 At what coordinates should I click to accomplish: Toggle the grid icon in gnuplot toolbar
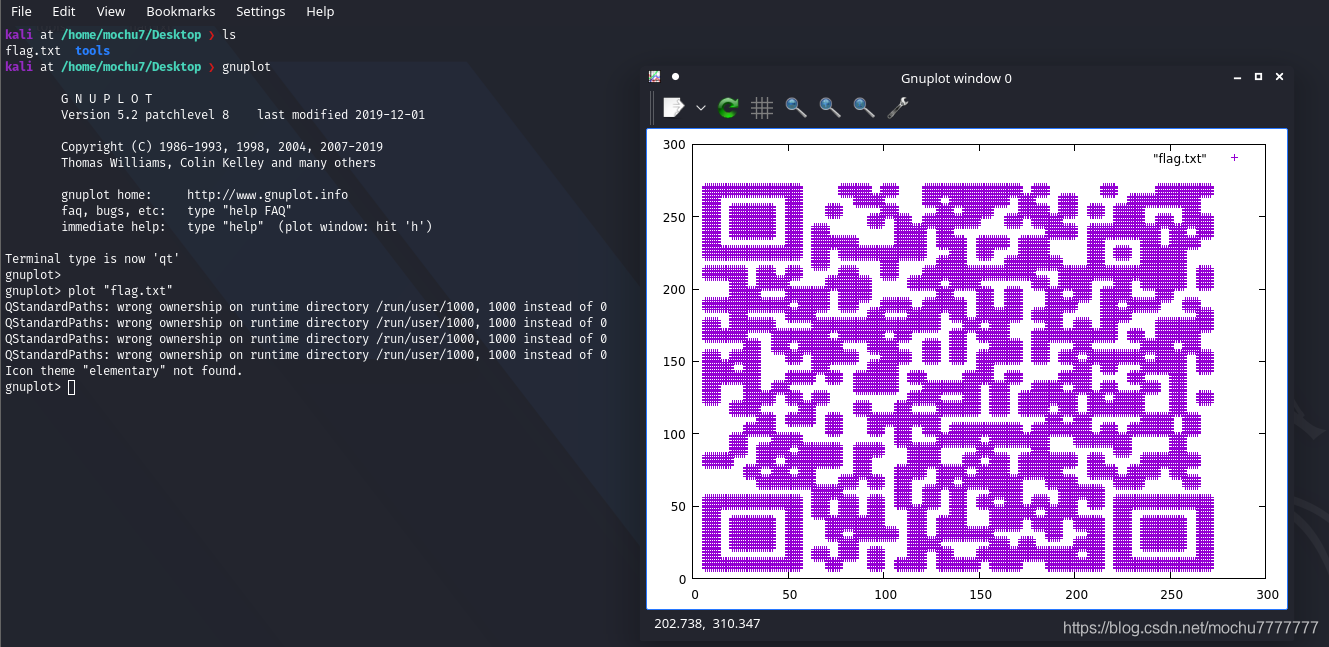point(762,107)
